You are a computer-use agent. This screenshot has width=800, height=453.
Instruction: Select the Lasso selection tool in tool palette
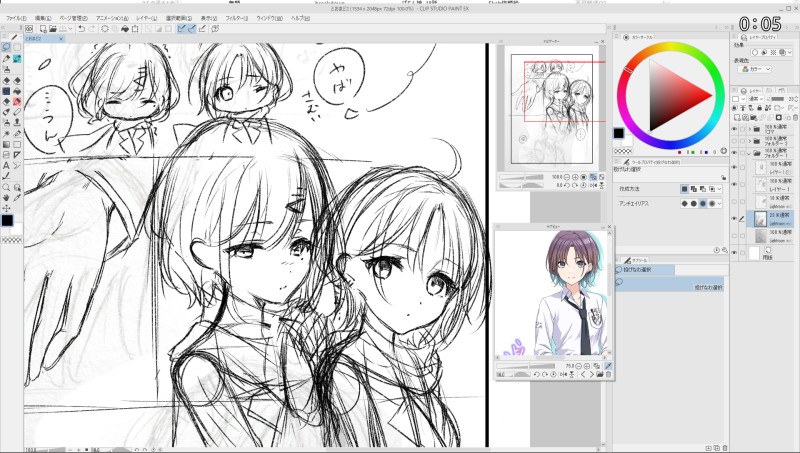pyautogui.click(x=6, y=46)
